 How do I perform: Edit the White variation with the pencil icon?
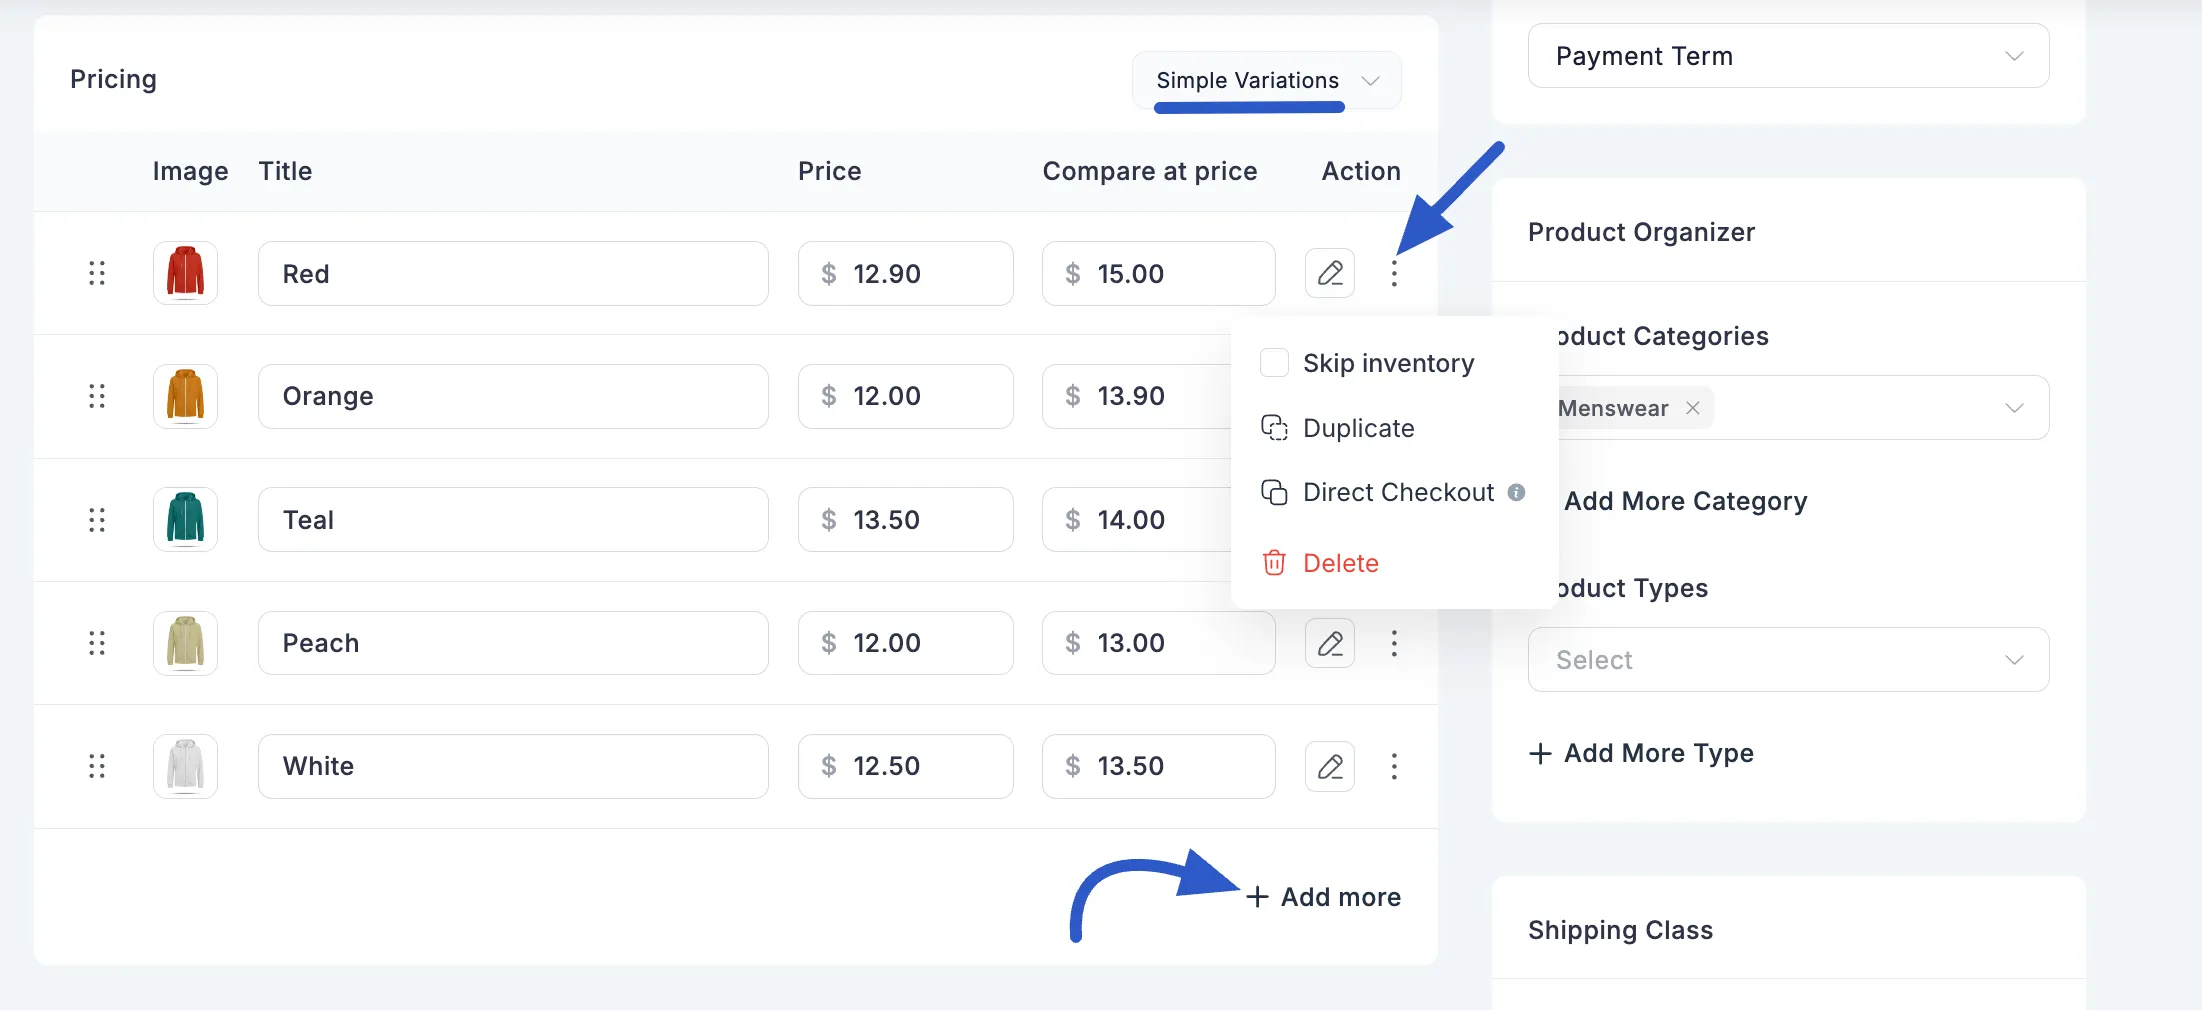click(x=1329, y=766)
